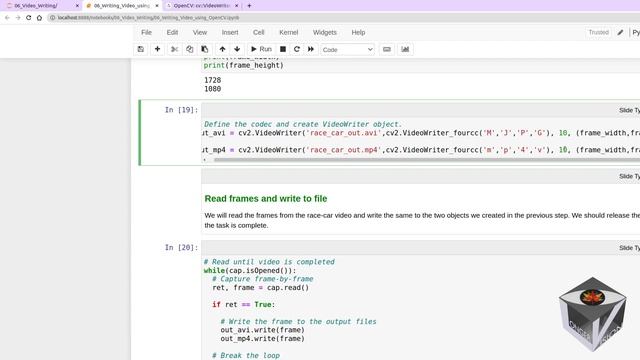Click the race_car_out.avi string in code

point(344,133)
